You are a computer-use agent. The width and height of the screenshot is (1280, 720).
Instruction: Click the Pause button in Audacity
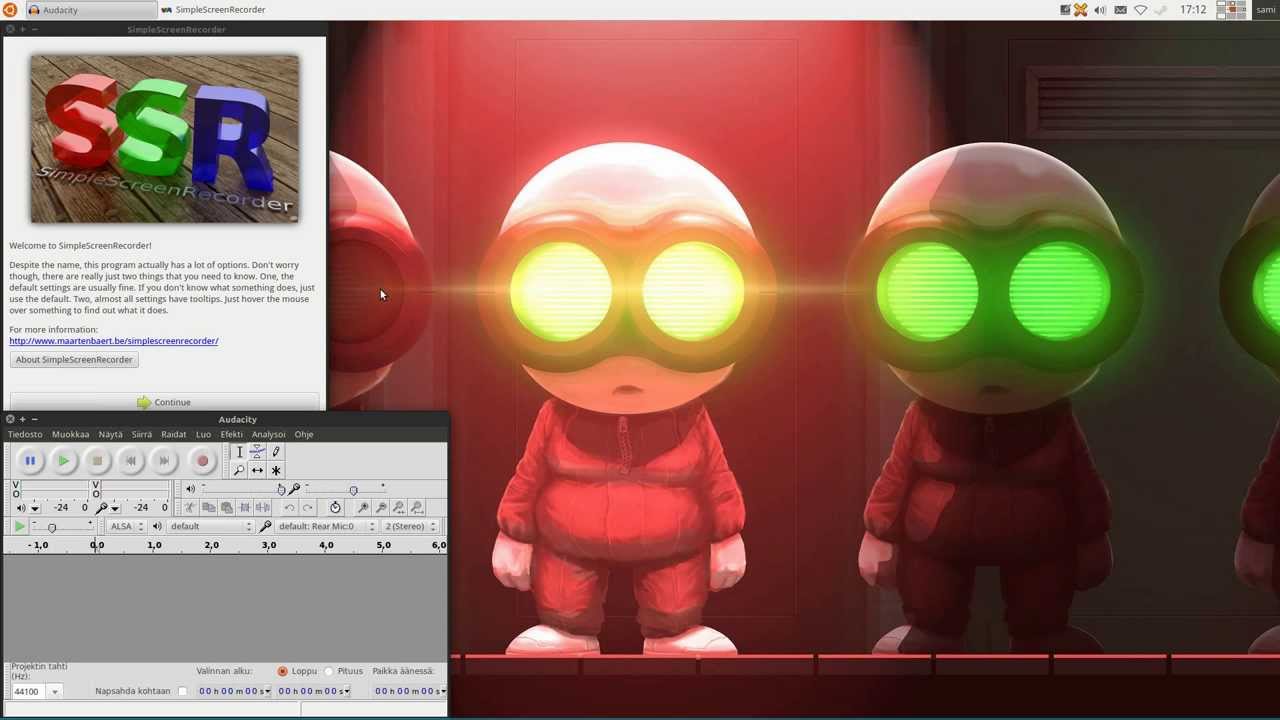coord(30,461)
